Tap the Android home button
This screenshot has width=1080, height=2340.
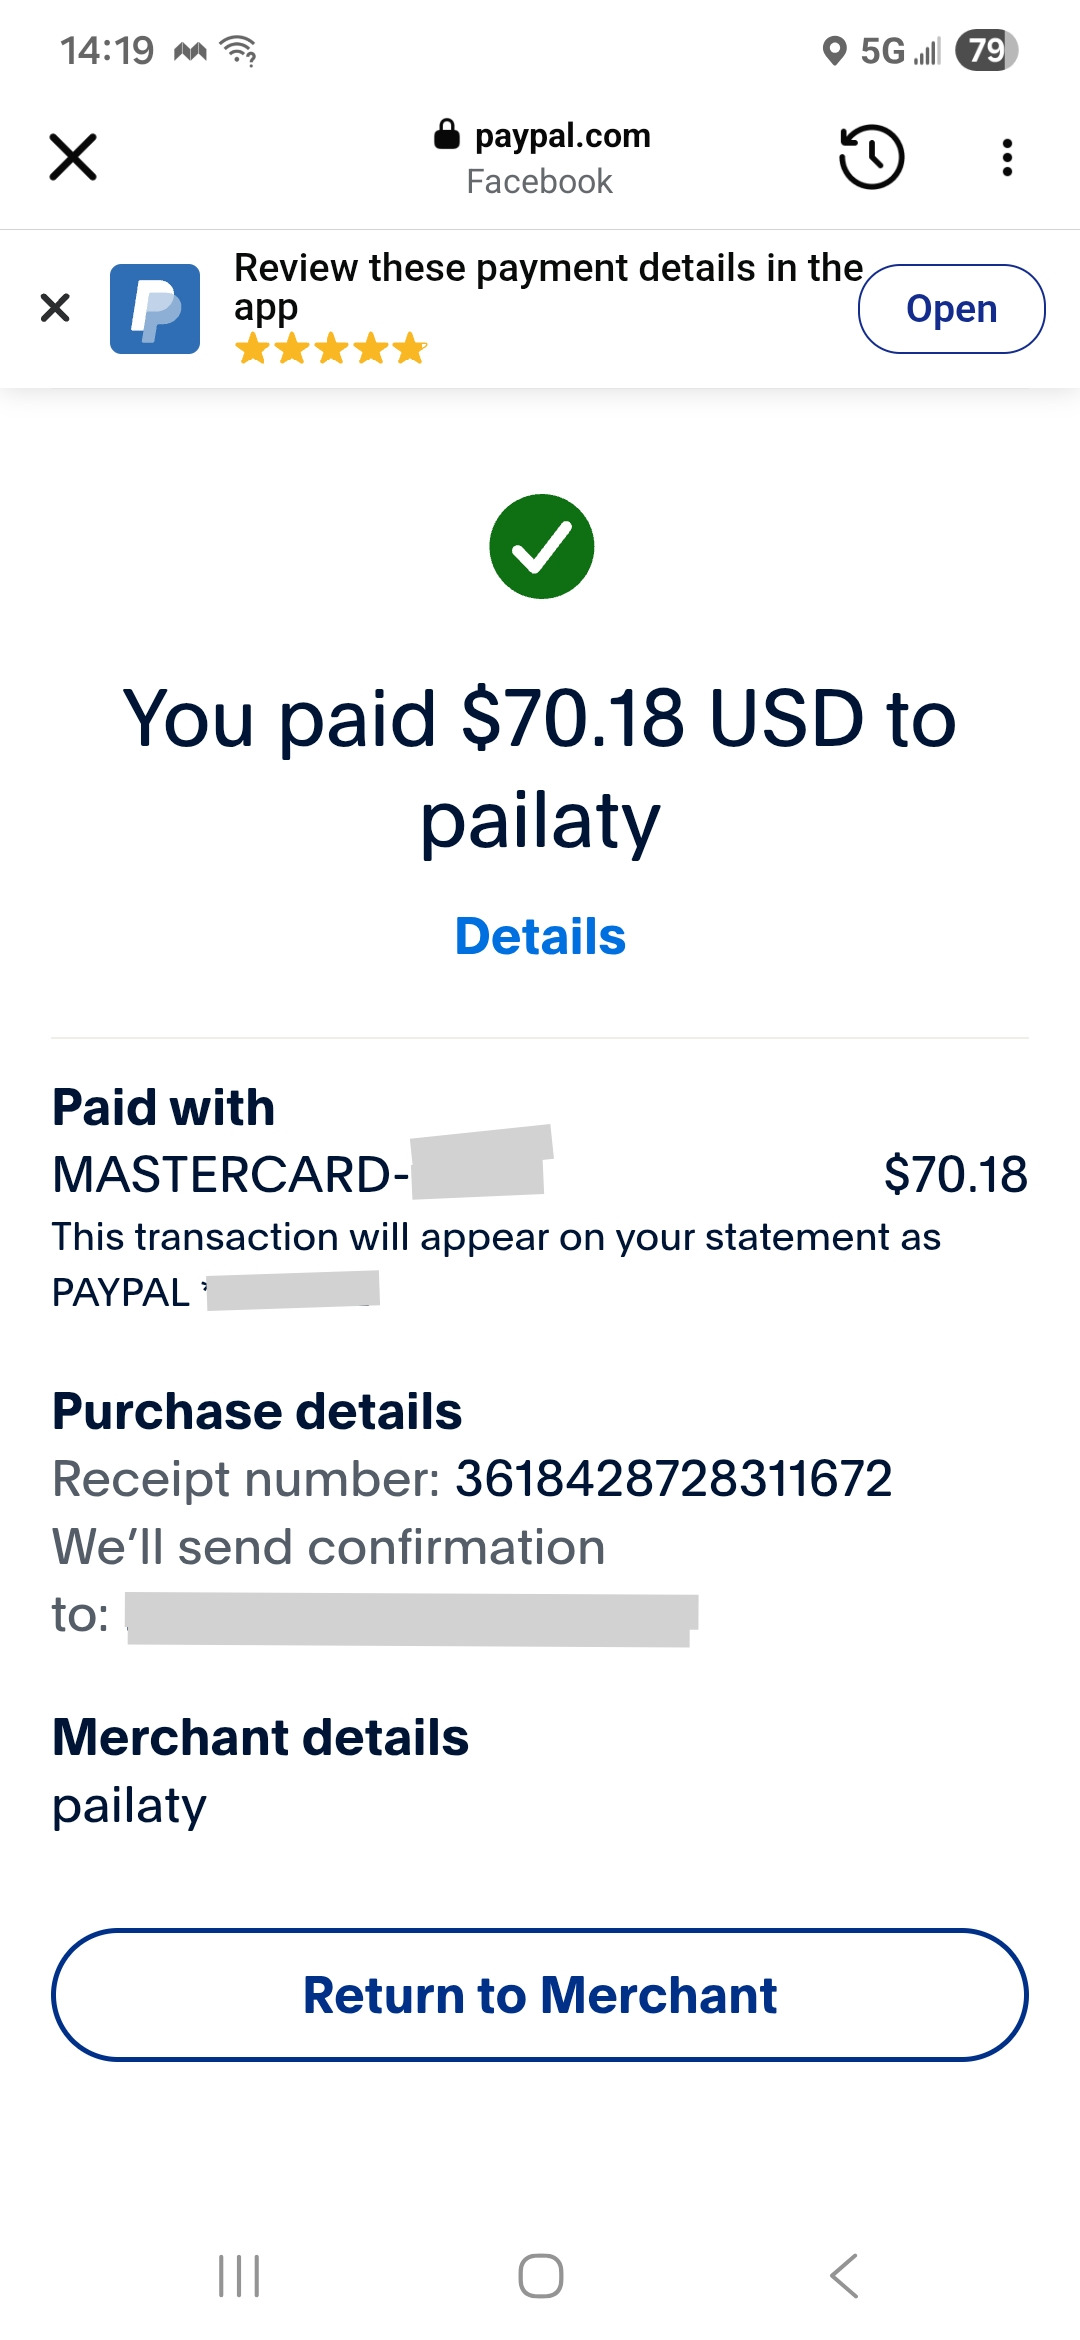[x=541, y=2276]
